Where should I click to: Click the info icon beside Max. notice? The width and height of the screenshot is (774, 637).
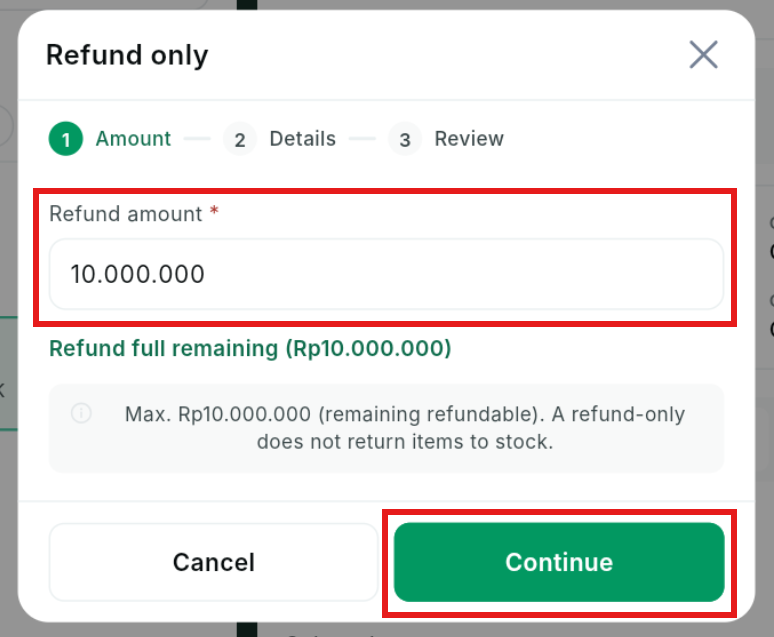tap(81, 412)
